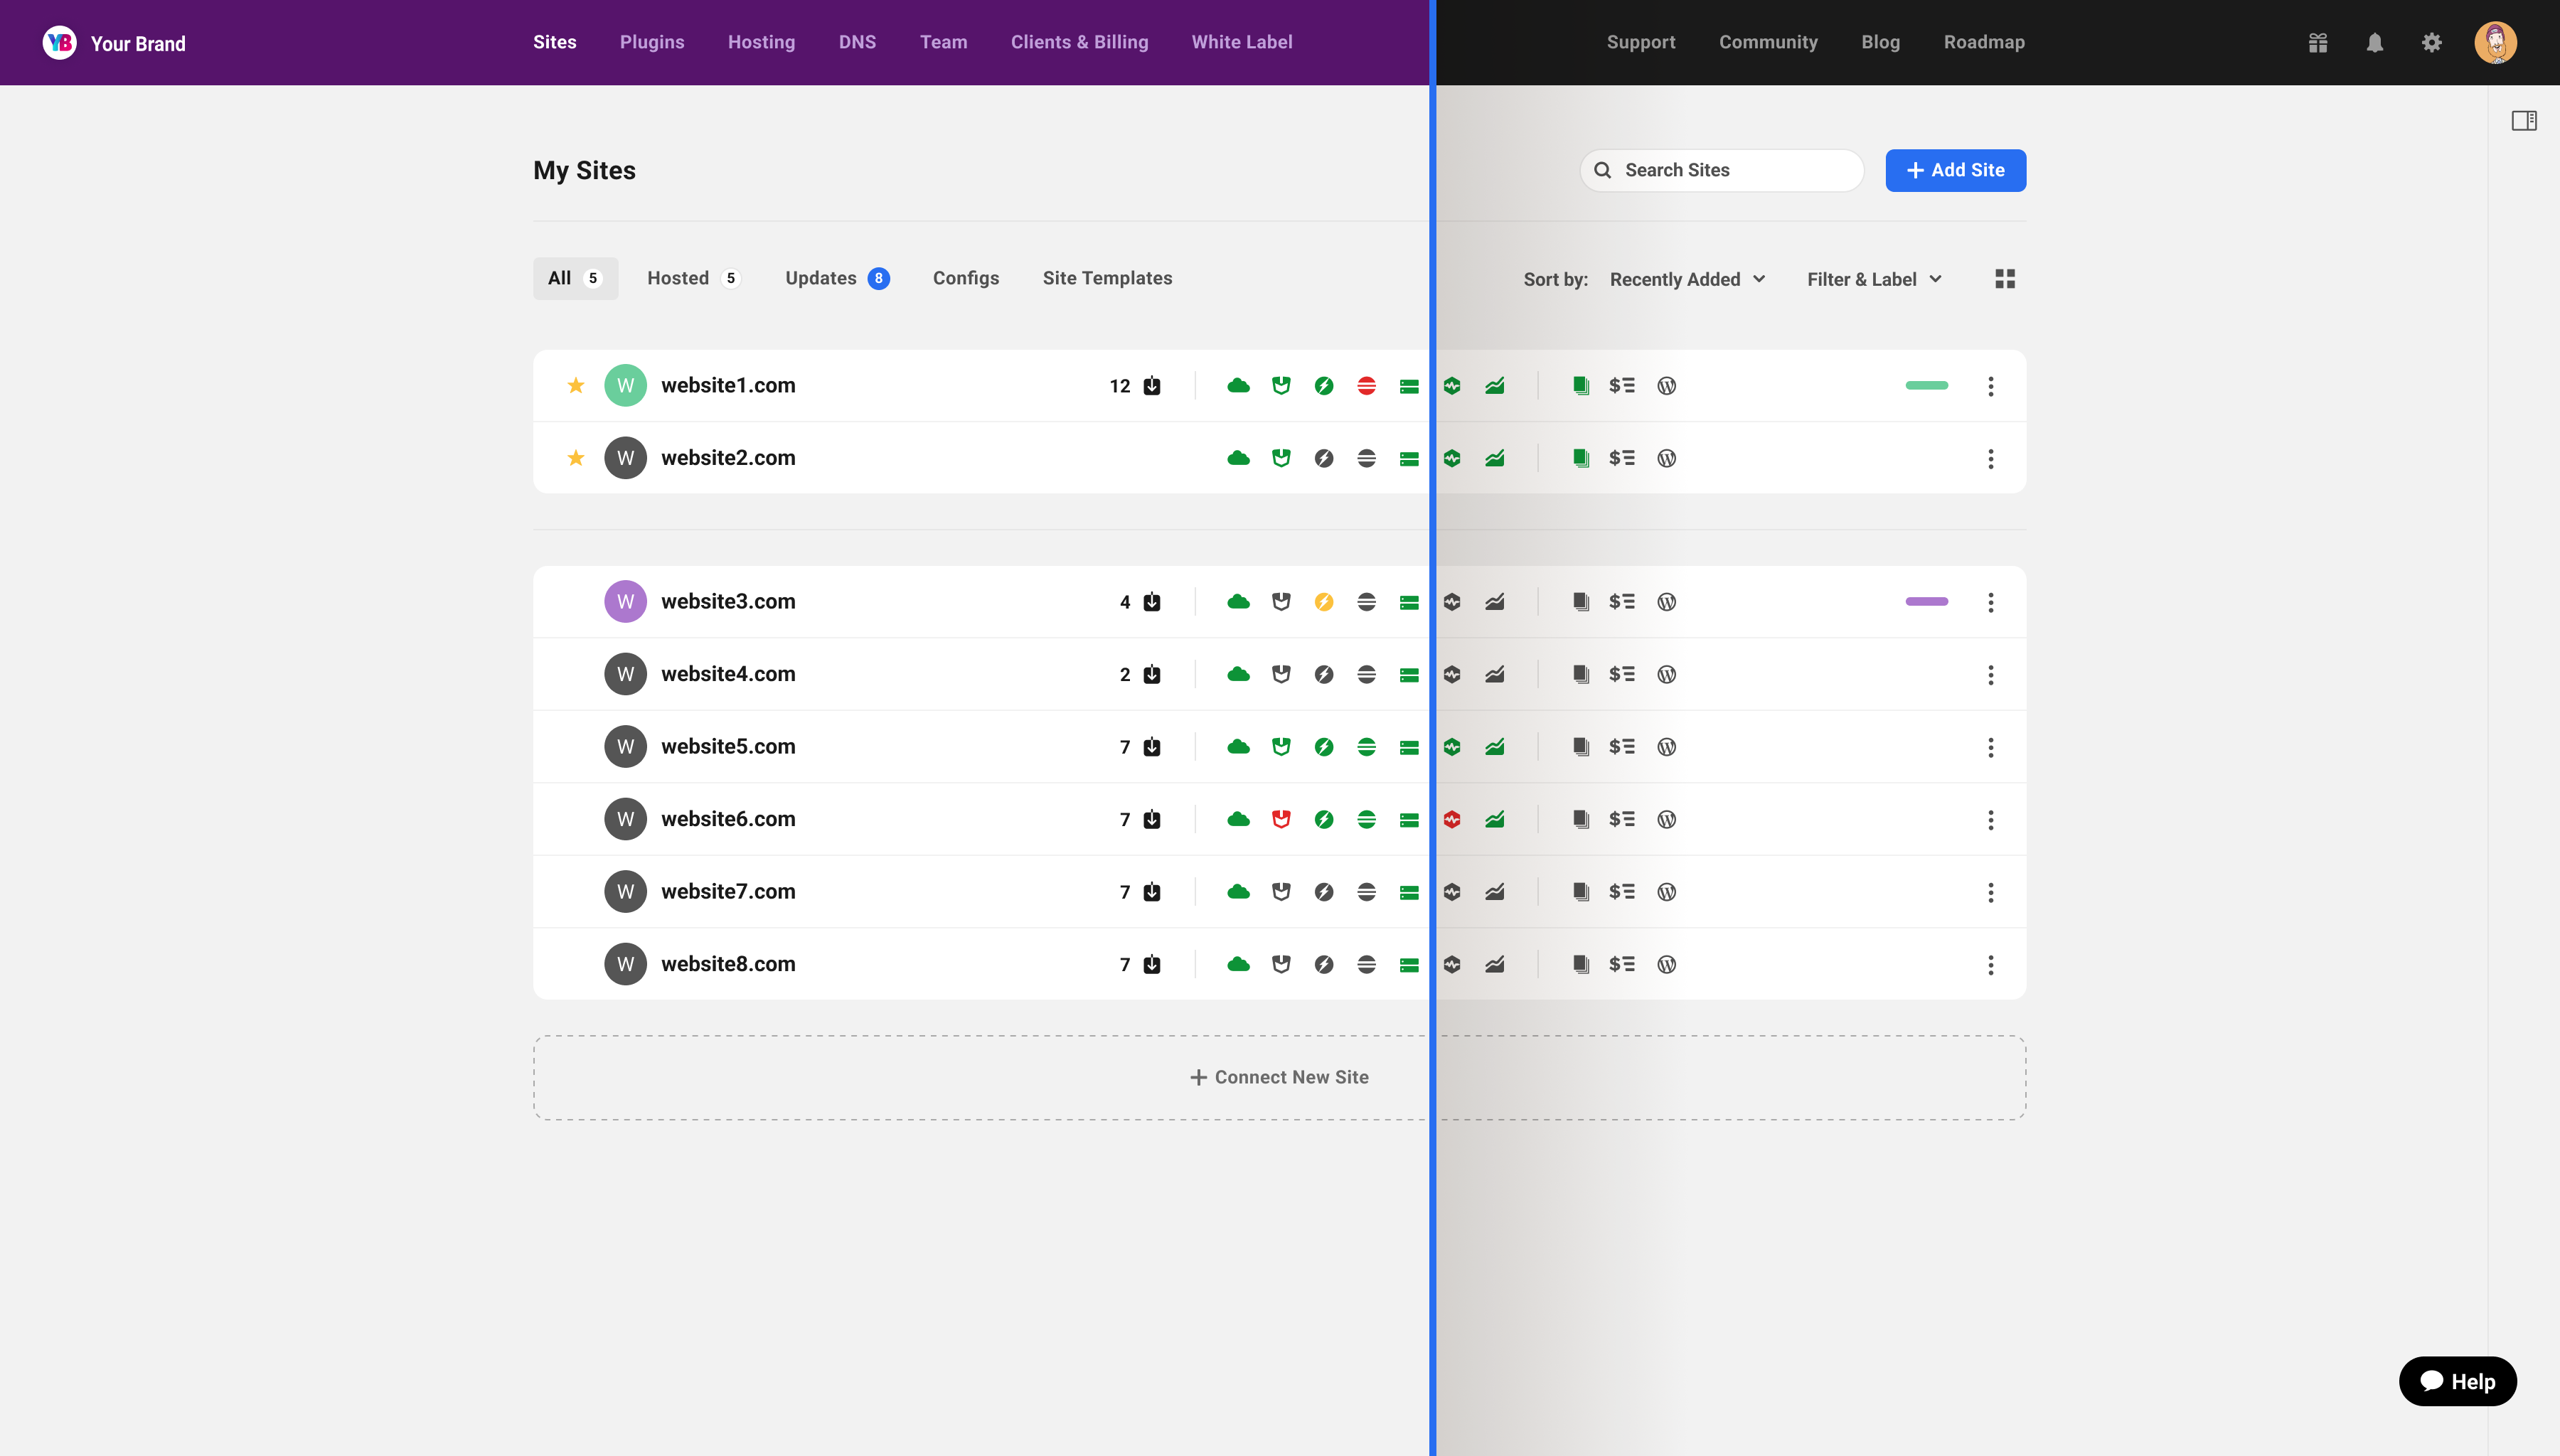
Task: Unfavorite website1.com using its star
Action: [x=576, y=386]
